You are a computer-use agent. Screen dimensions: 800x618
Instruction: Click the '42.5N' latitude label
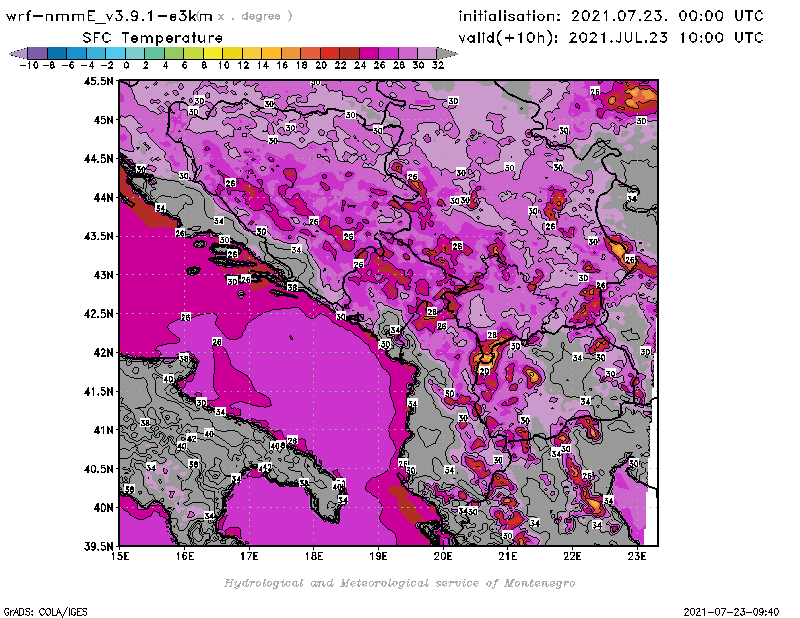coord(98,314)
